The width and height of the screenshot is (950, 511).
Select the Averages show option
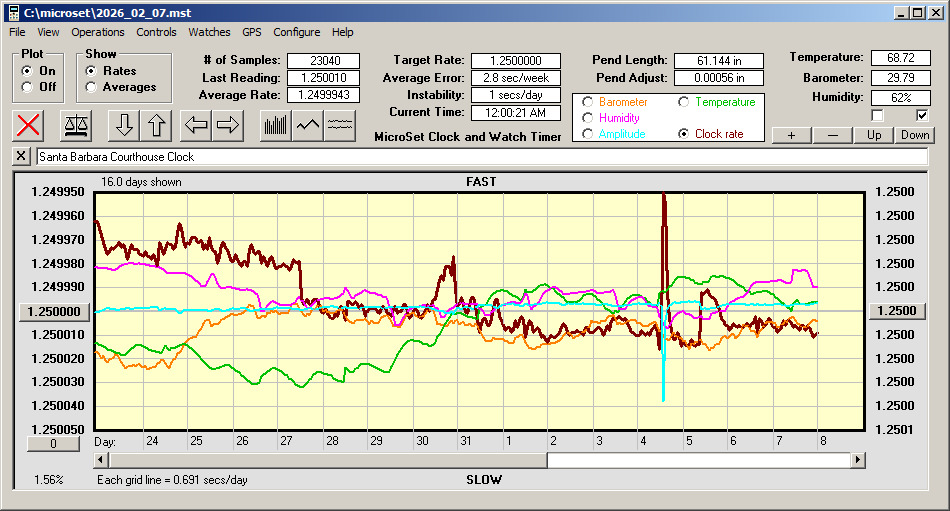92,87
